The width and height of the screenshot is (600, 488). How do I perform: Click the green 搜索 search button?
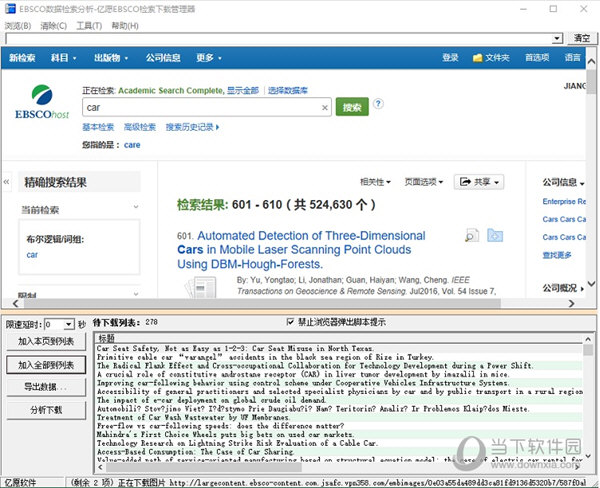point(352,107)
